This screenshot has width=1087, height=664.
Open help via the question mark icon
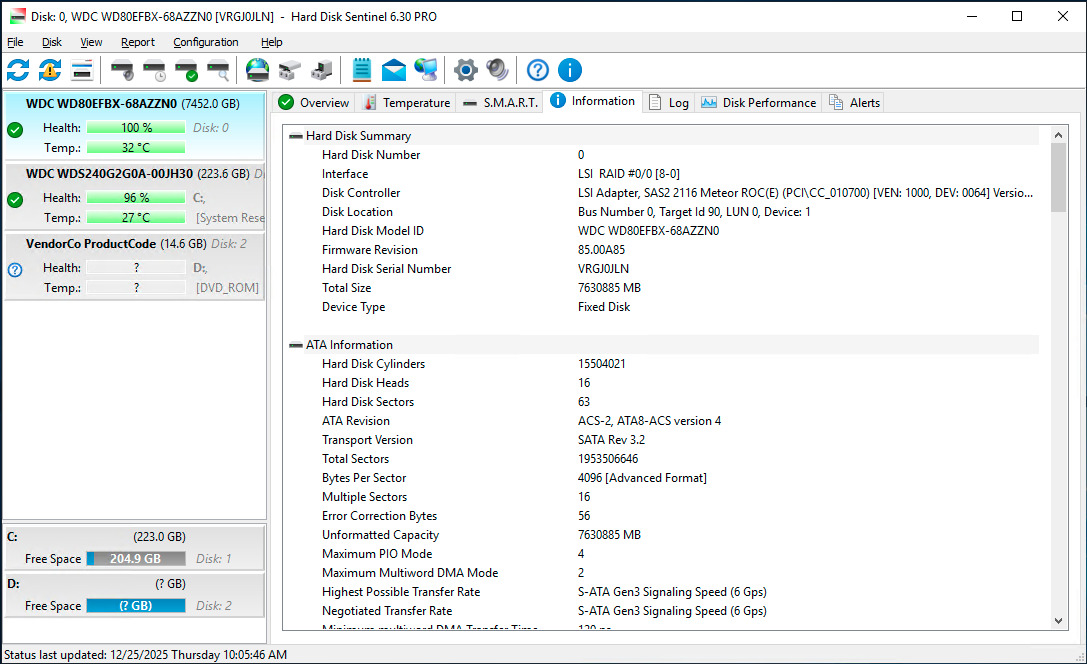537,70
